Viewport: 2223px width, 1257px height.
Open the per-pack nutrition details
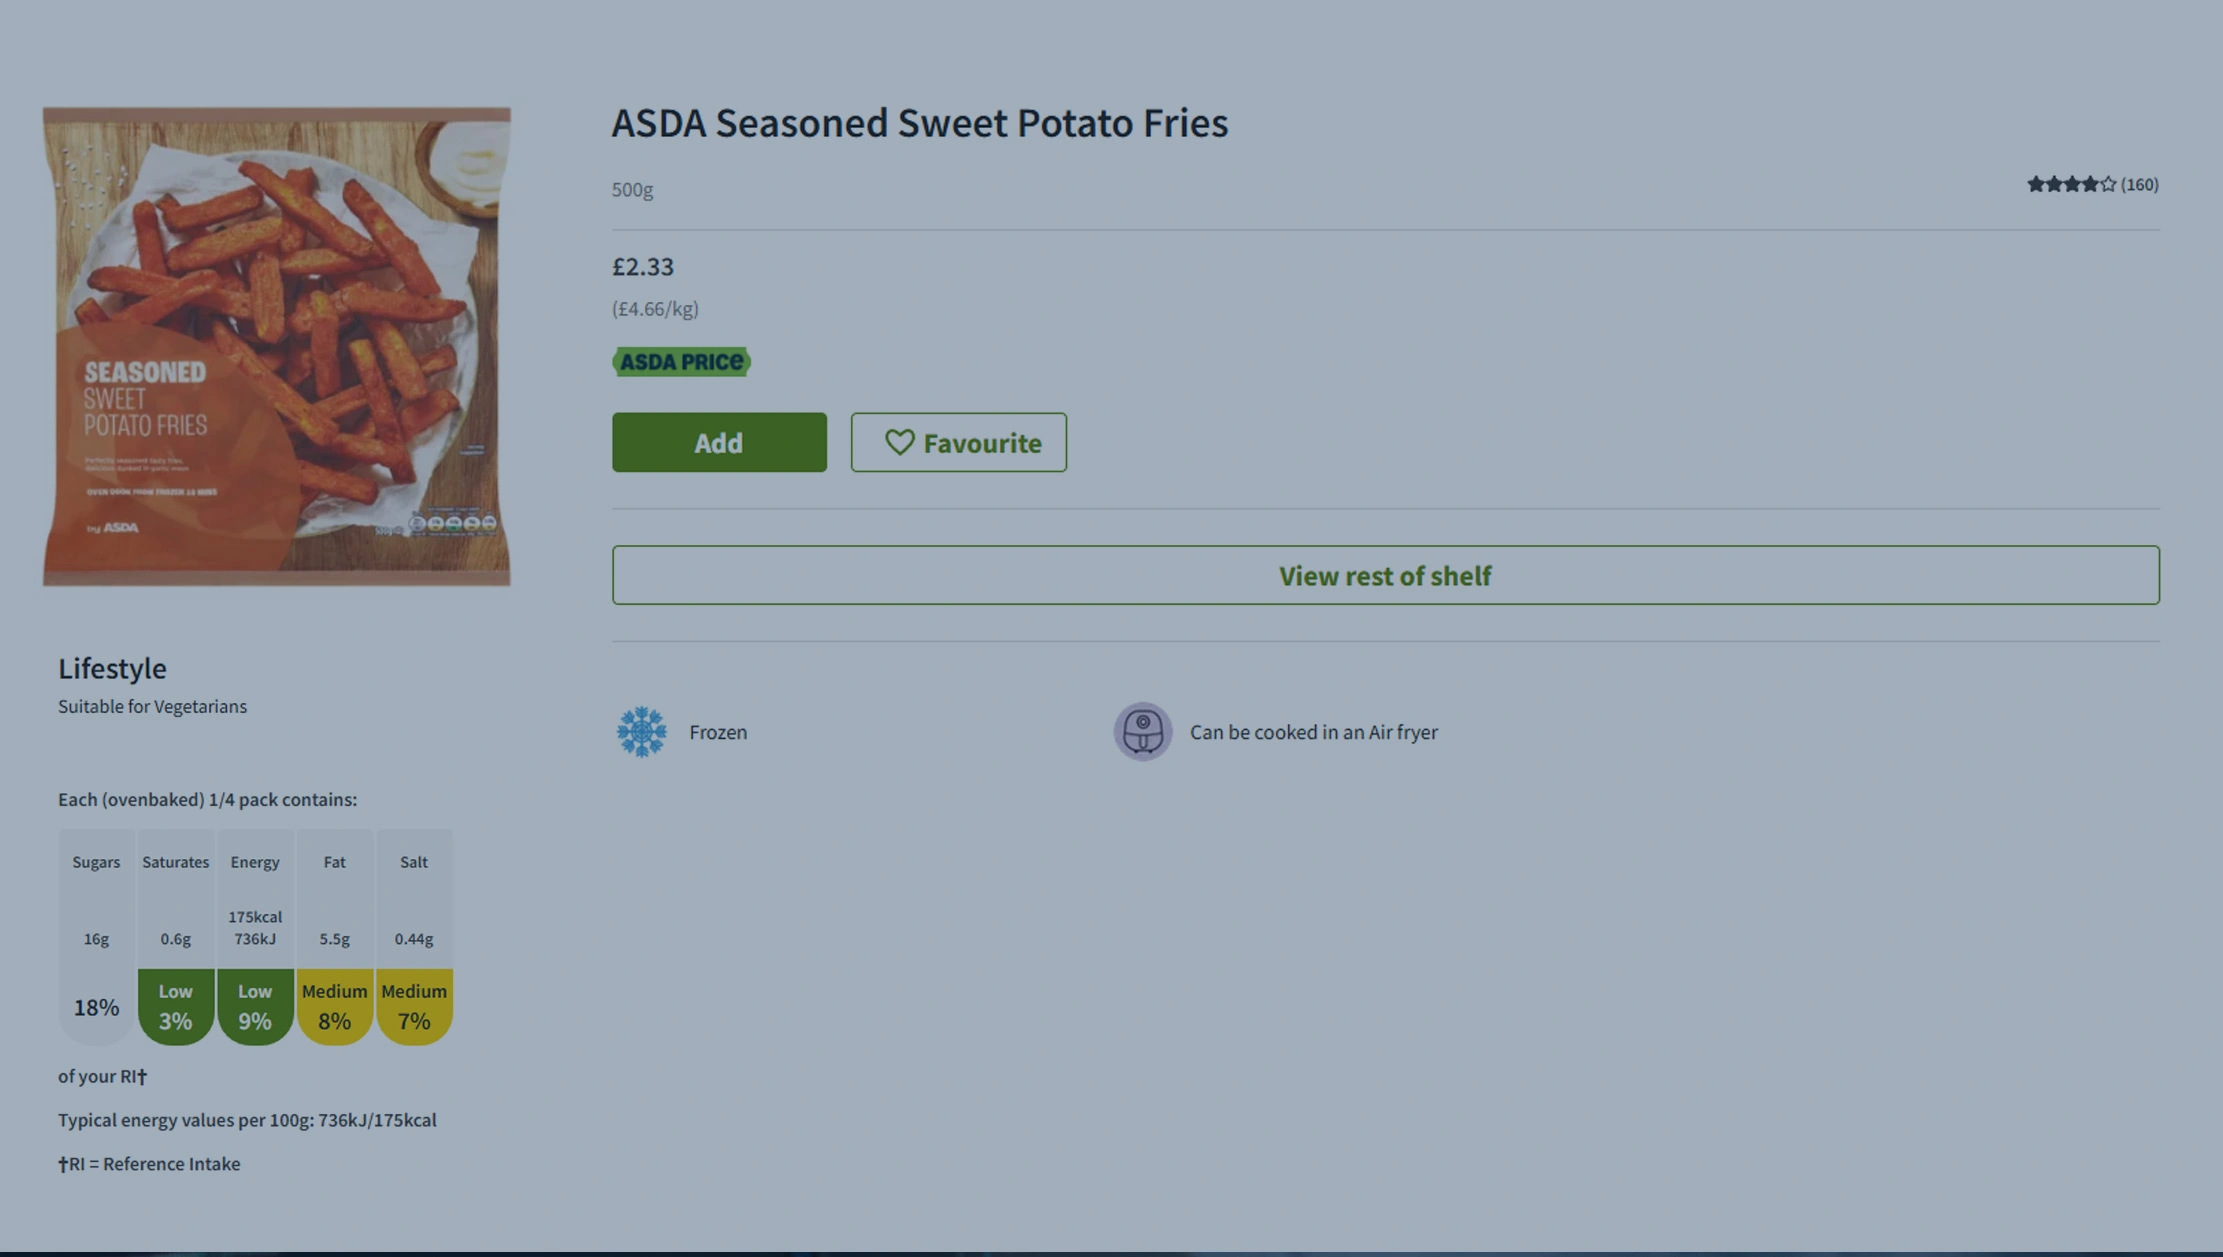click(x=207, y=799)
